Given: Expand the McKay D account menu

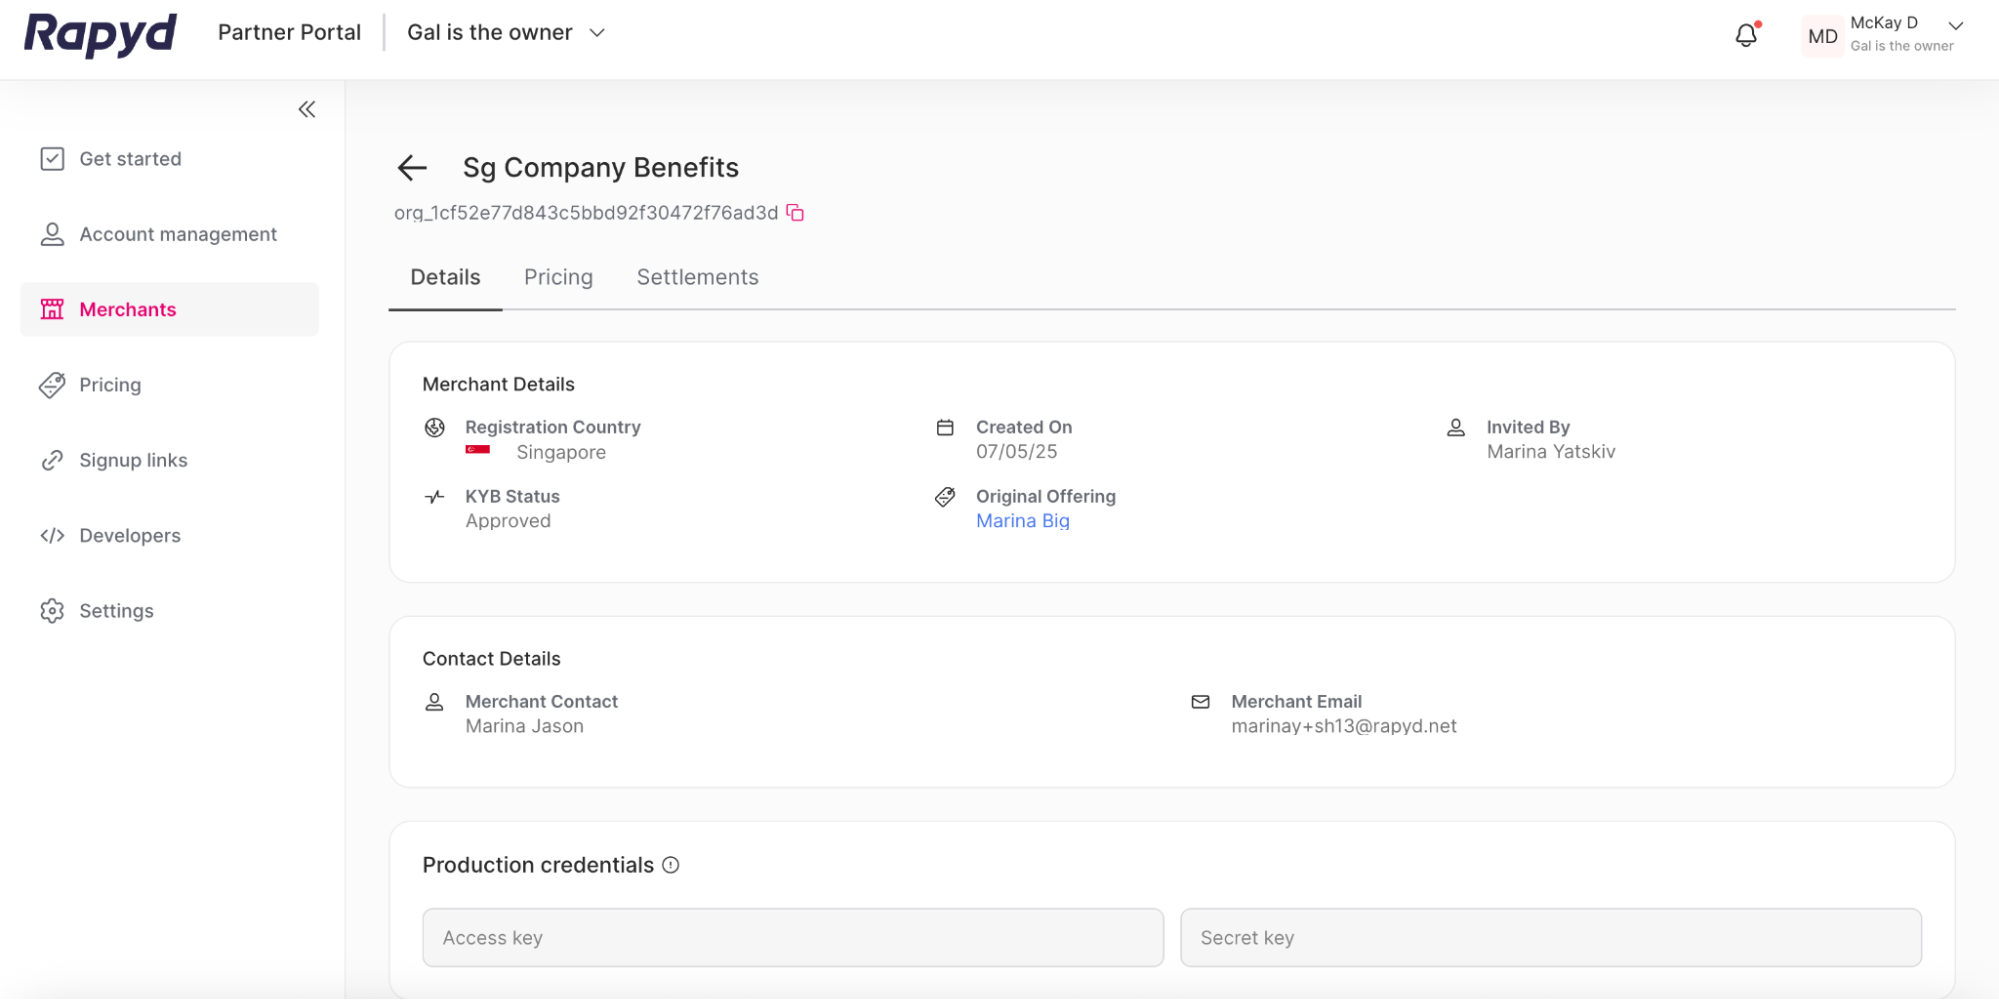Looking at the screenshot, I should pyautogui.click(x=1884, y=33).
